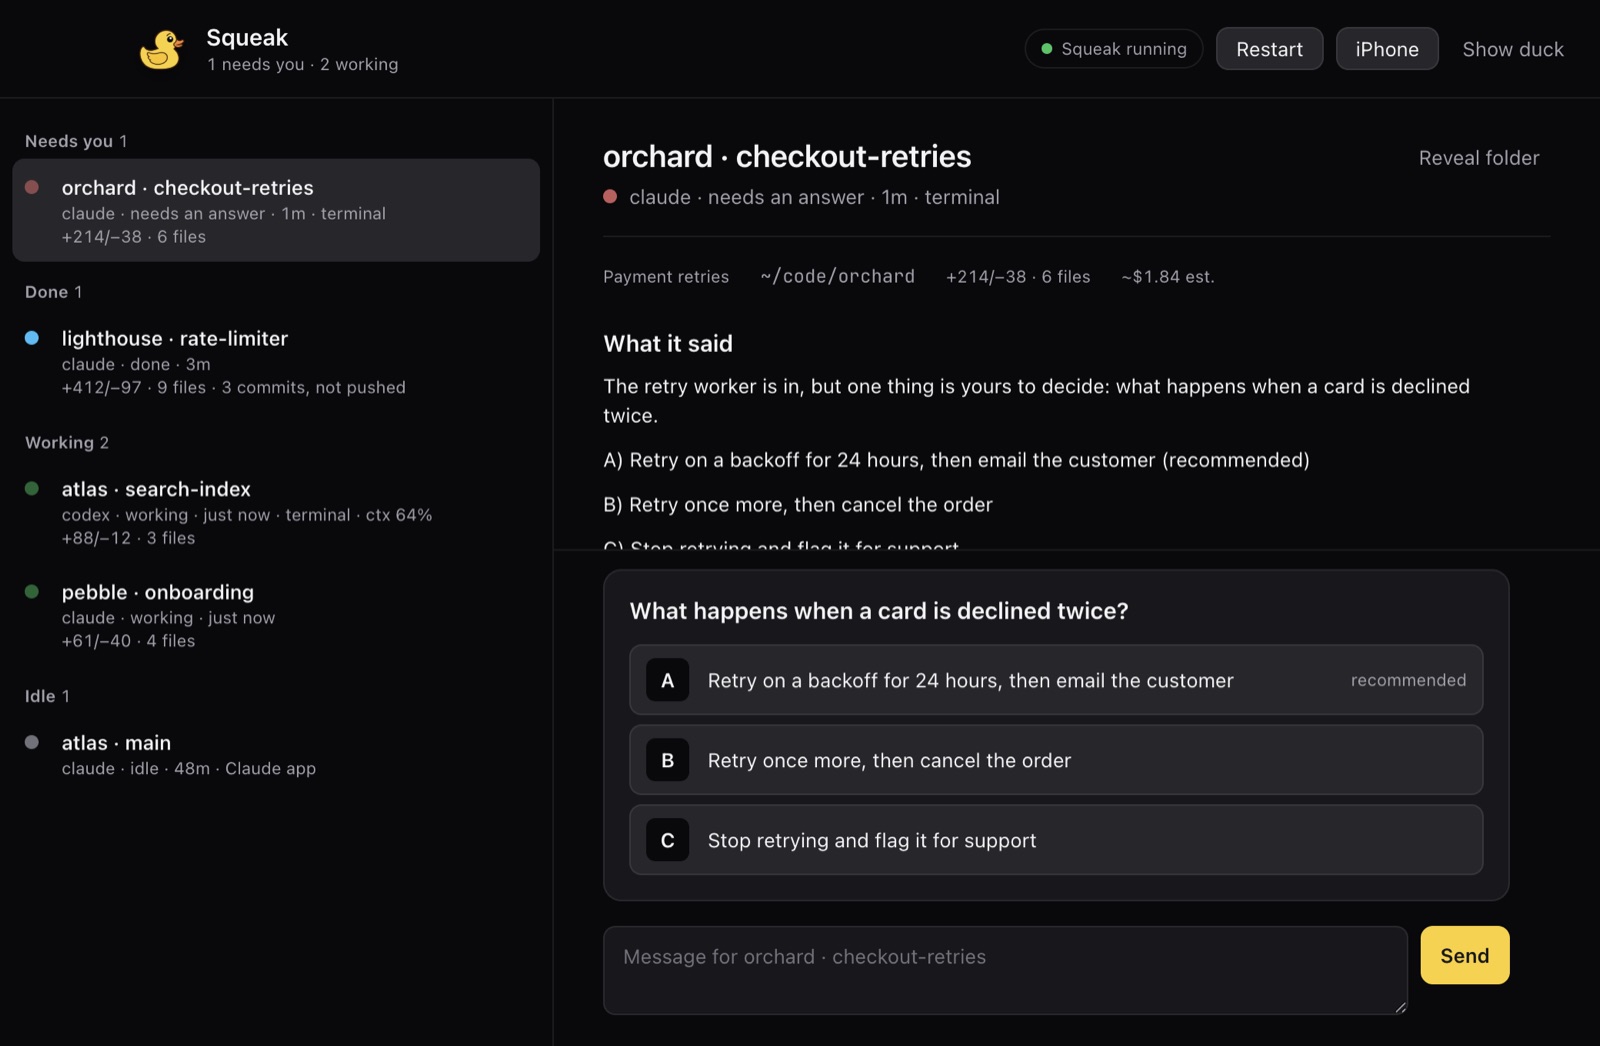Pick the Stop retrying and flag for support answer
This screenshot has width=1600, height=1046.
(1056, 840)
